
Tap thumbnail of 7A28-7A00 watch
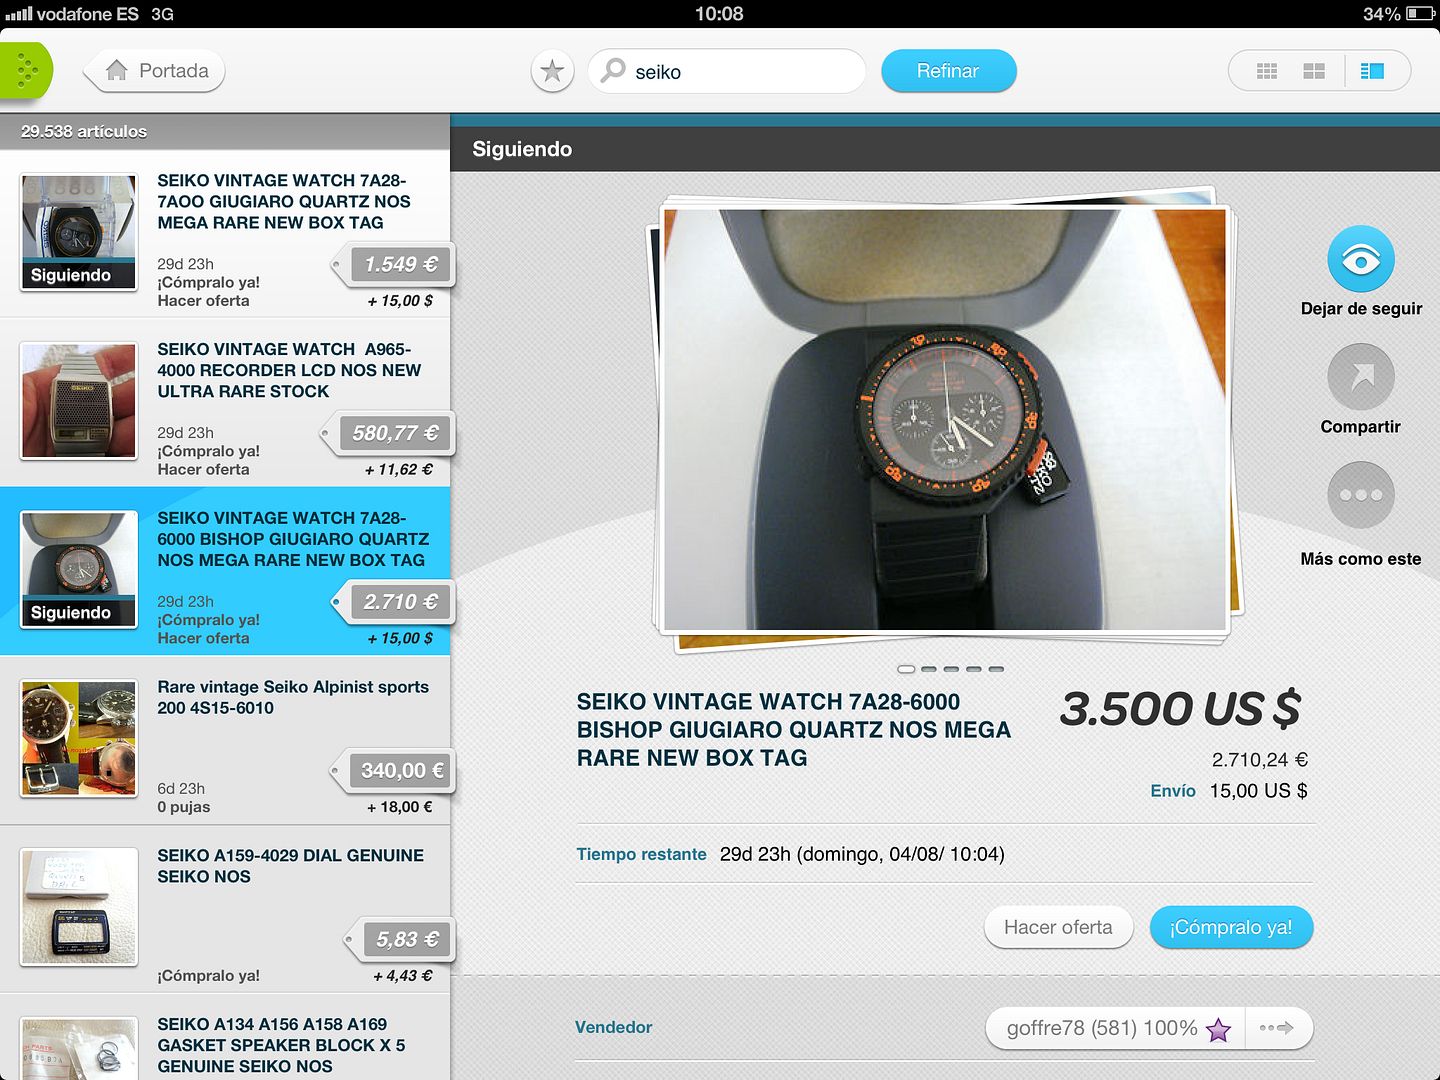pyautogui.click(x=79, y=233)
